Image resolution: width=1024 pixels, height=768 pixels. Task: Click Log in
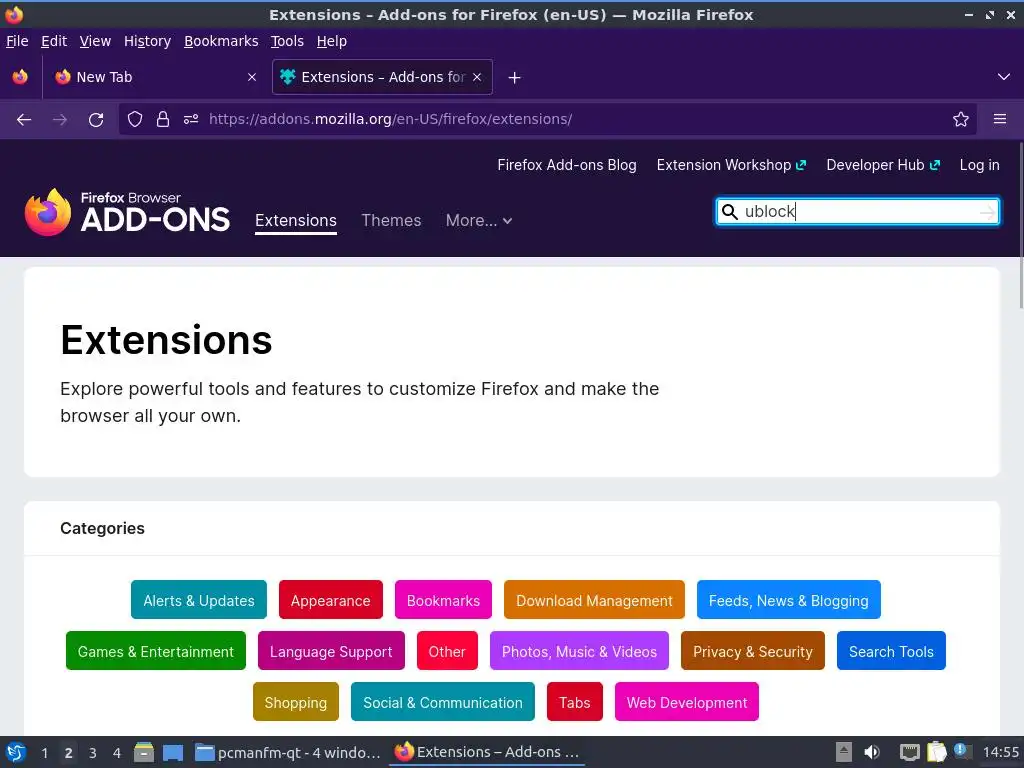[979, 165]
